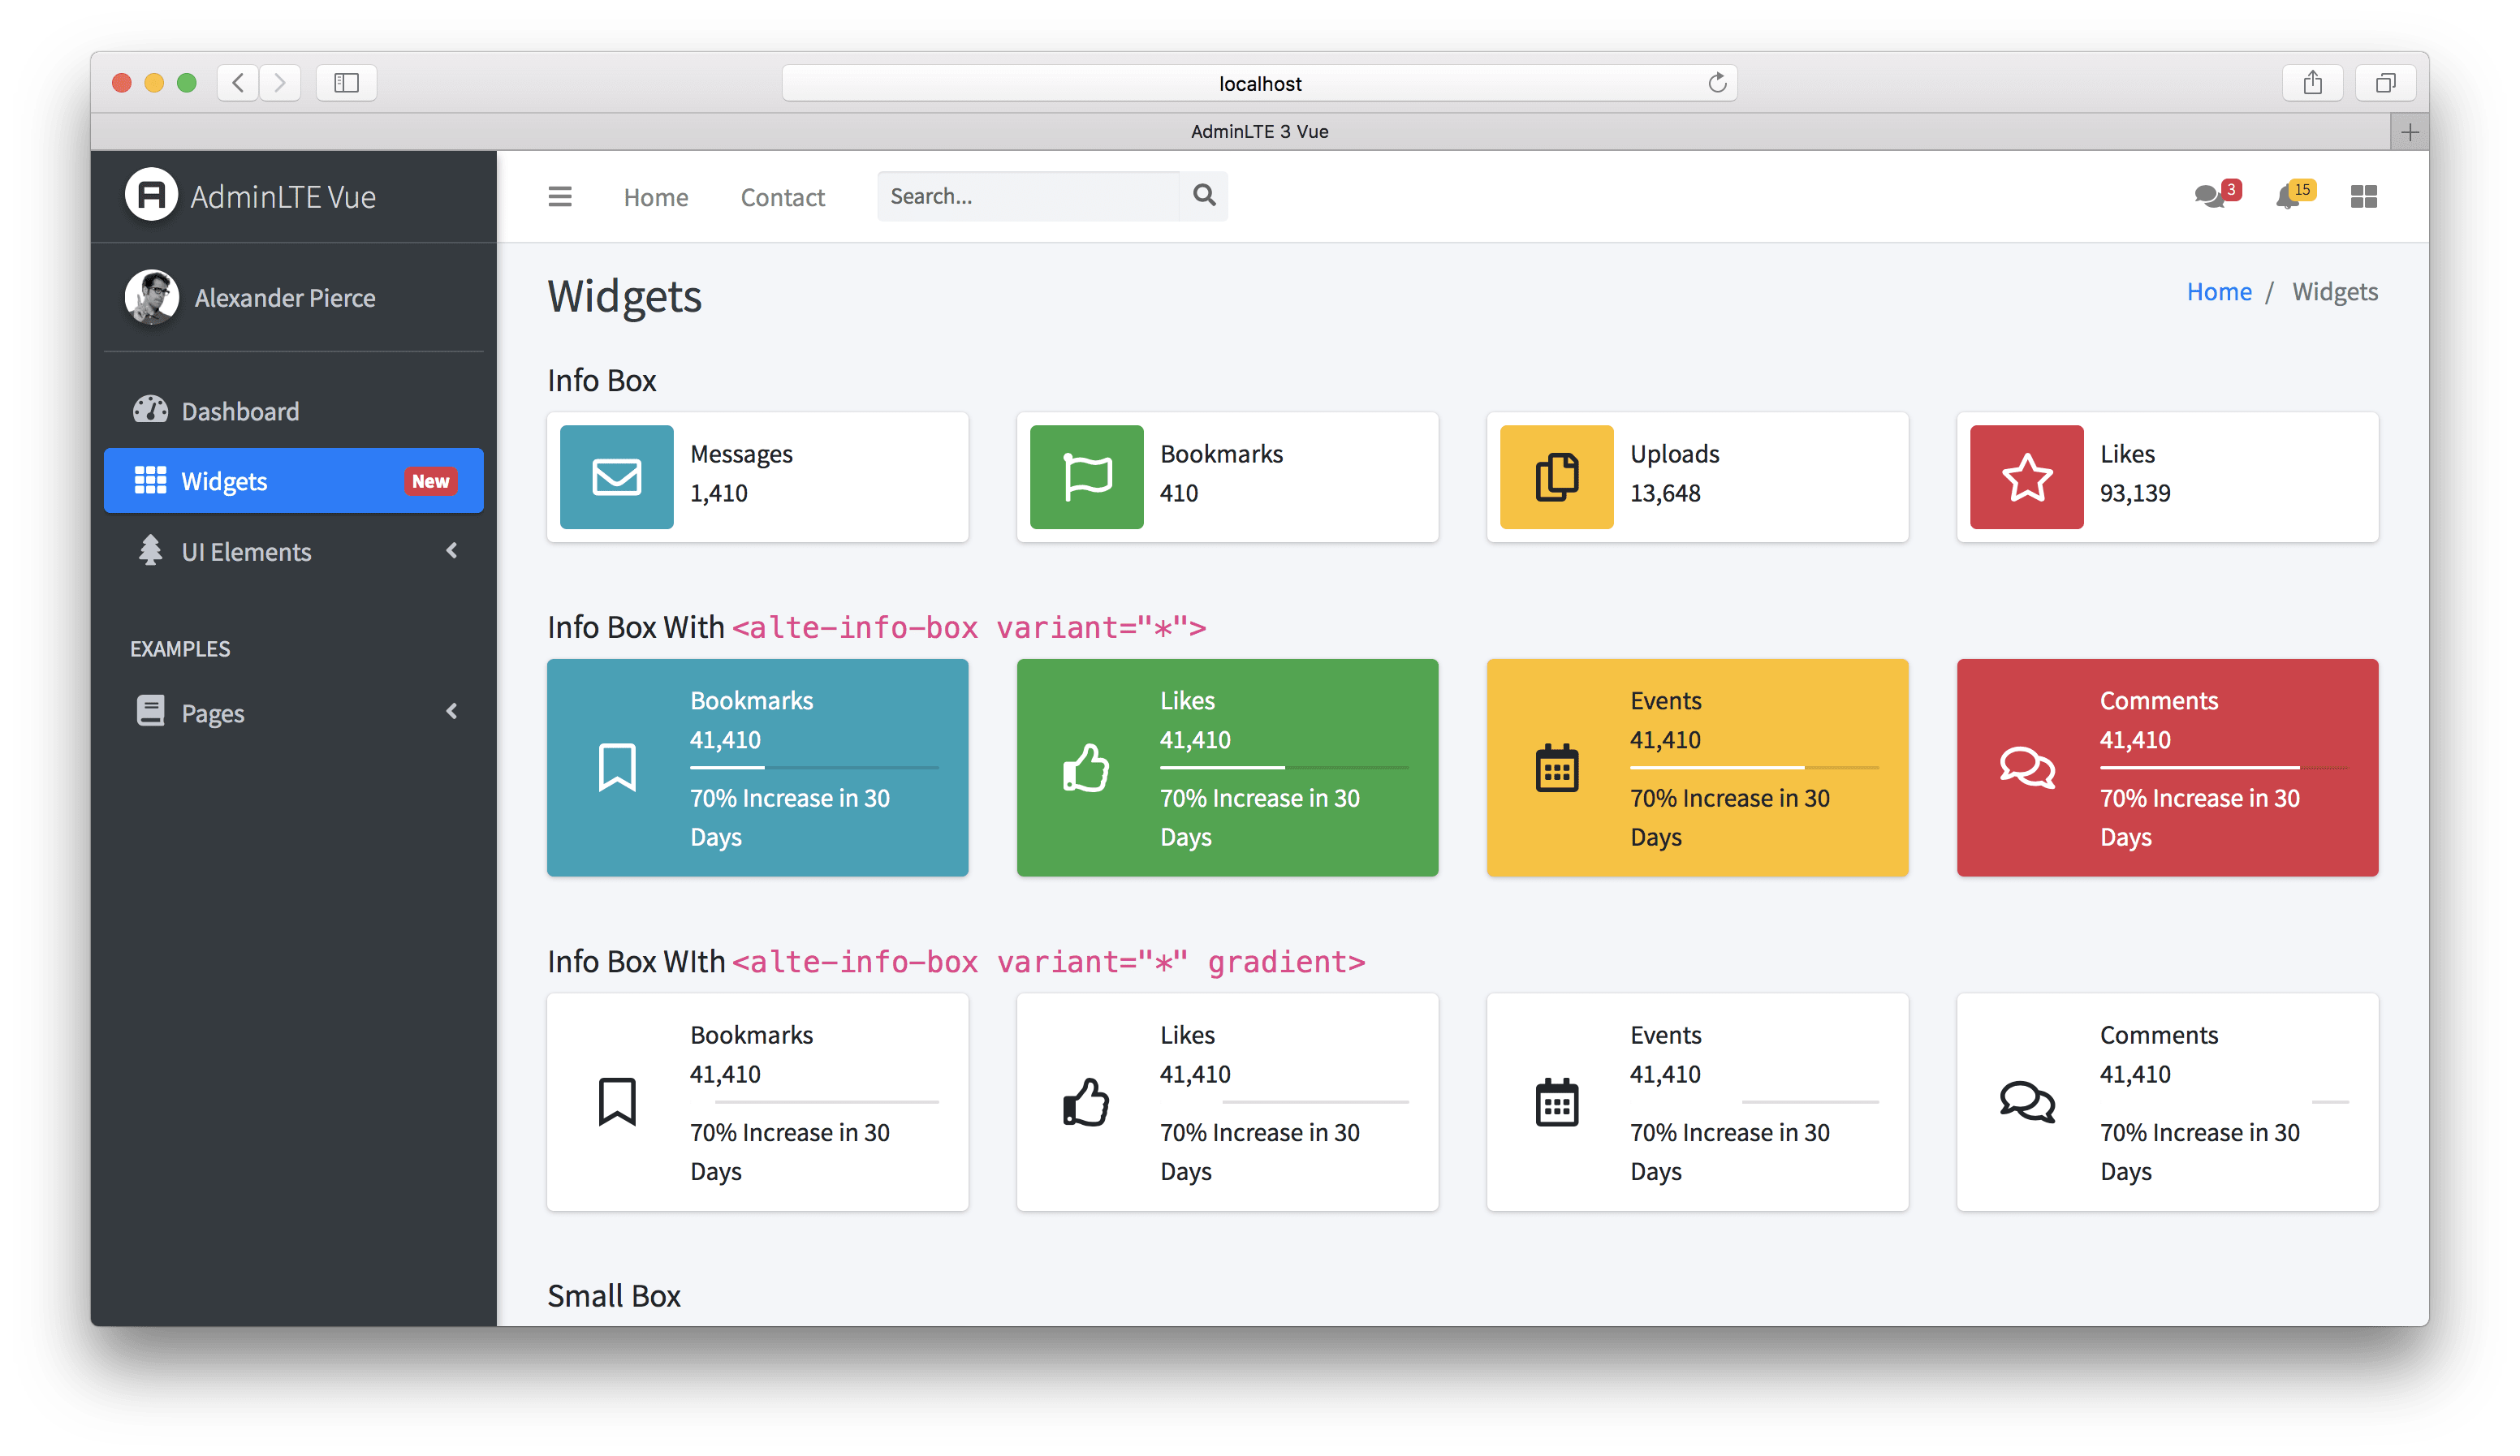Click the AdminLTE Vue logo

pos(152,195)
